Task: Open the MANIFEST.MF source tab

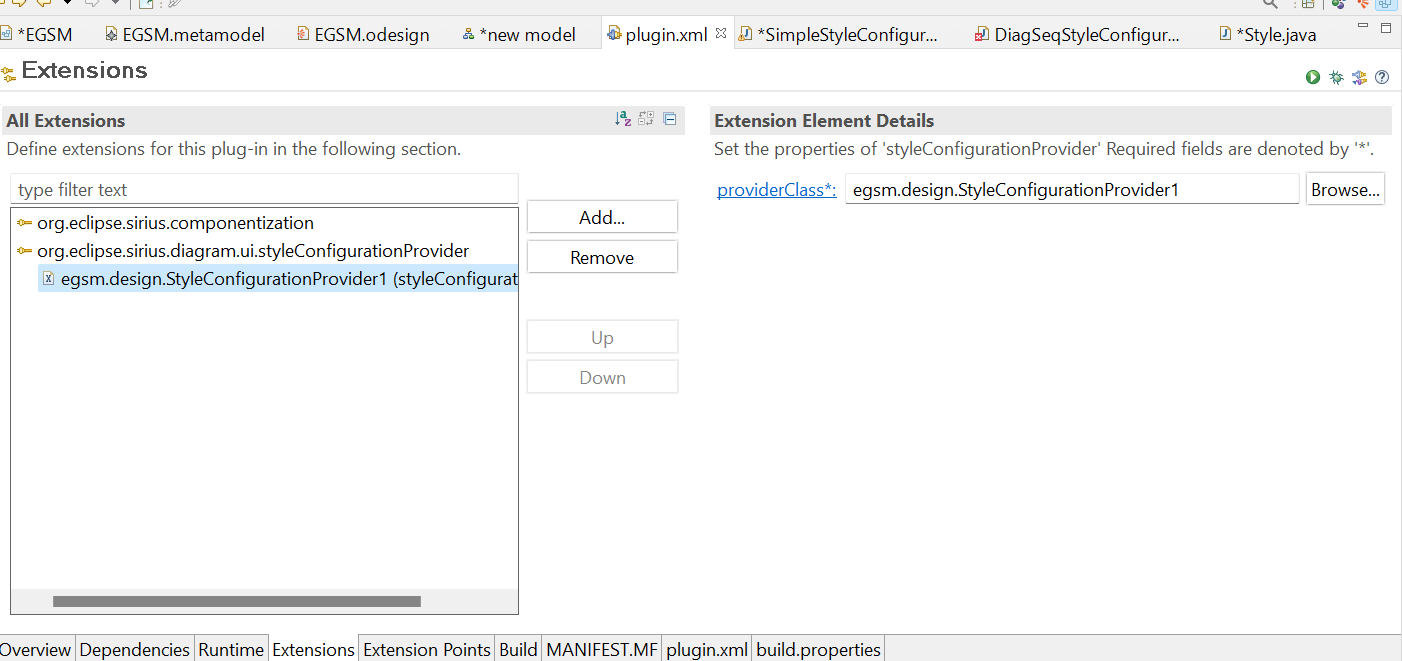Action: (x=602, y=649)
